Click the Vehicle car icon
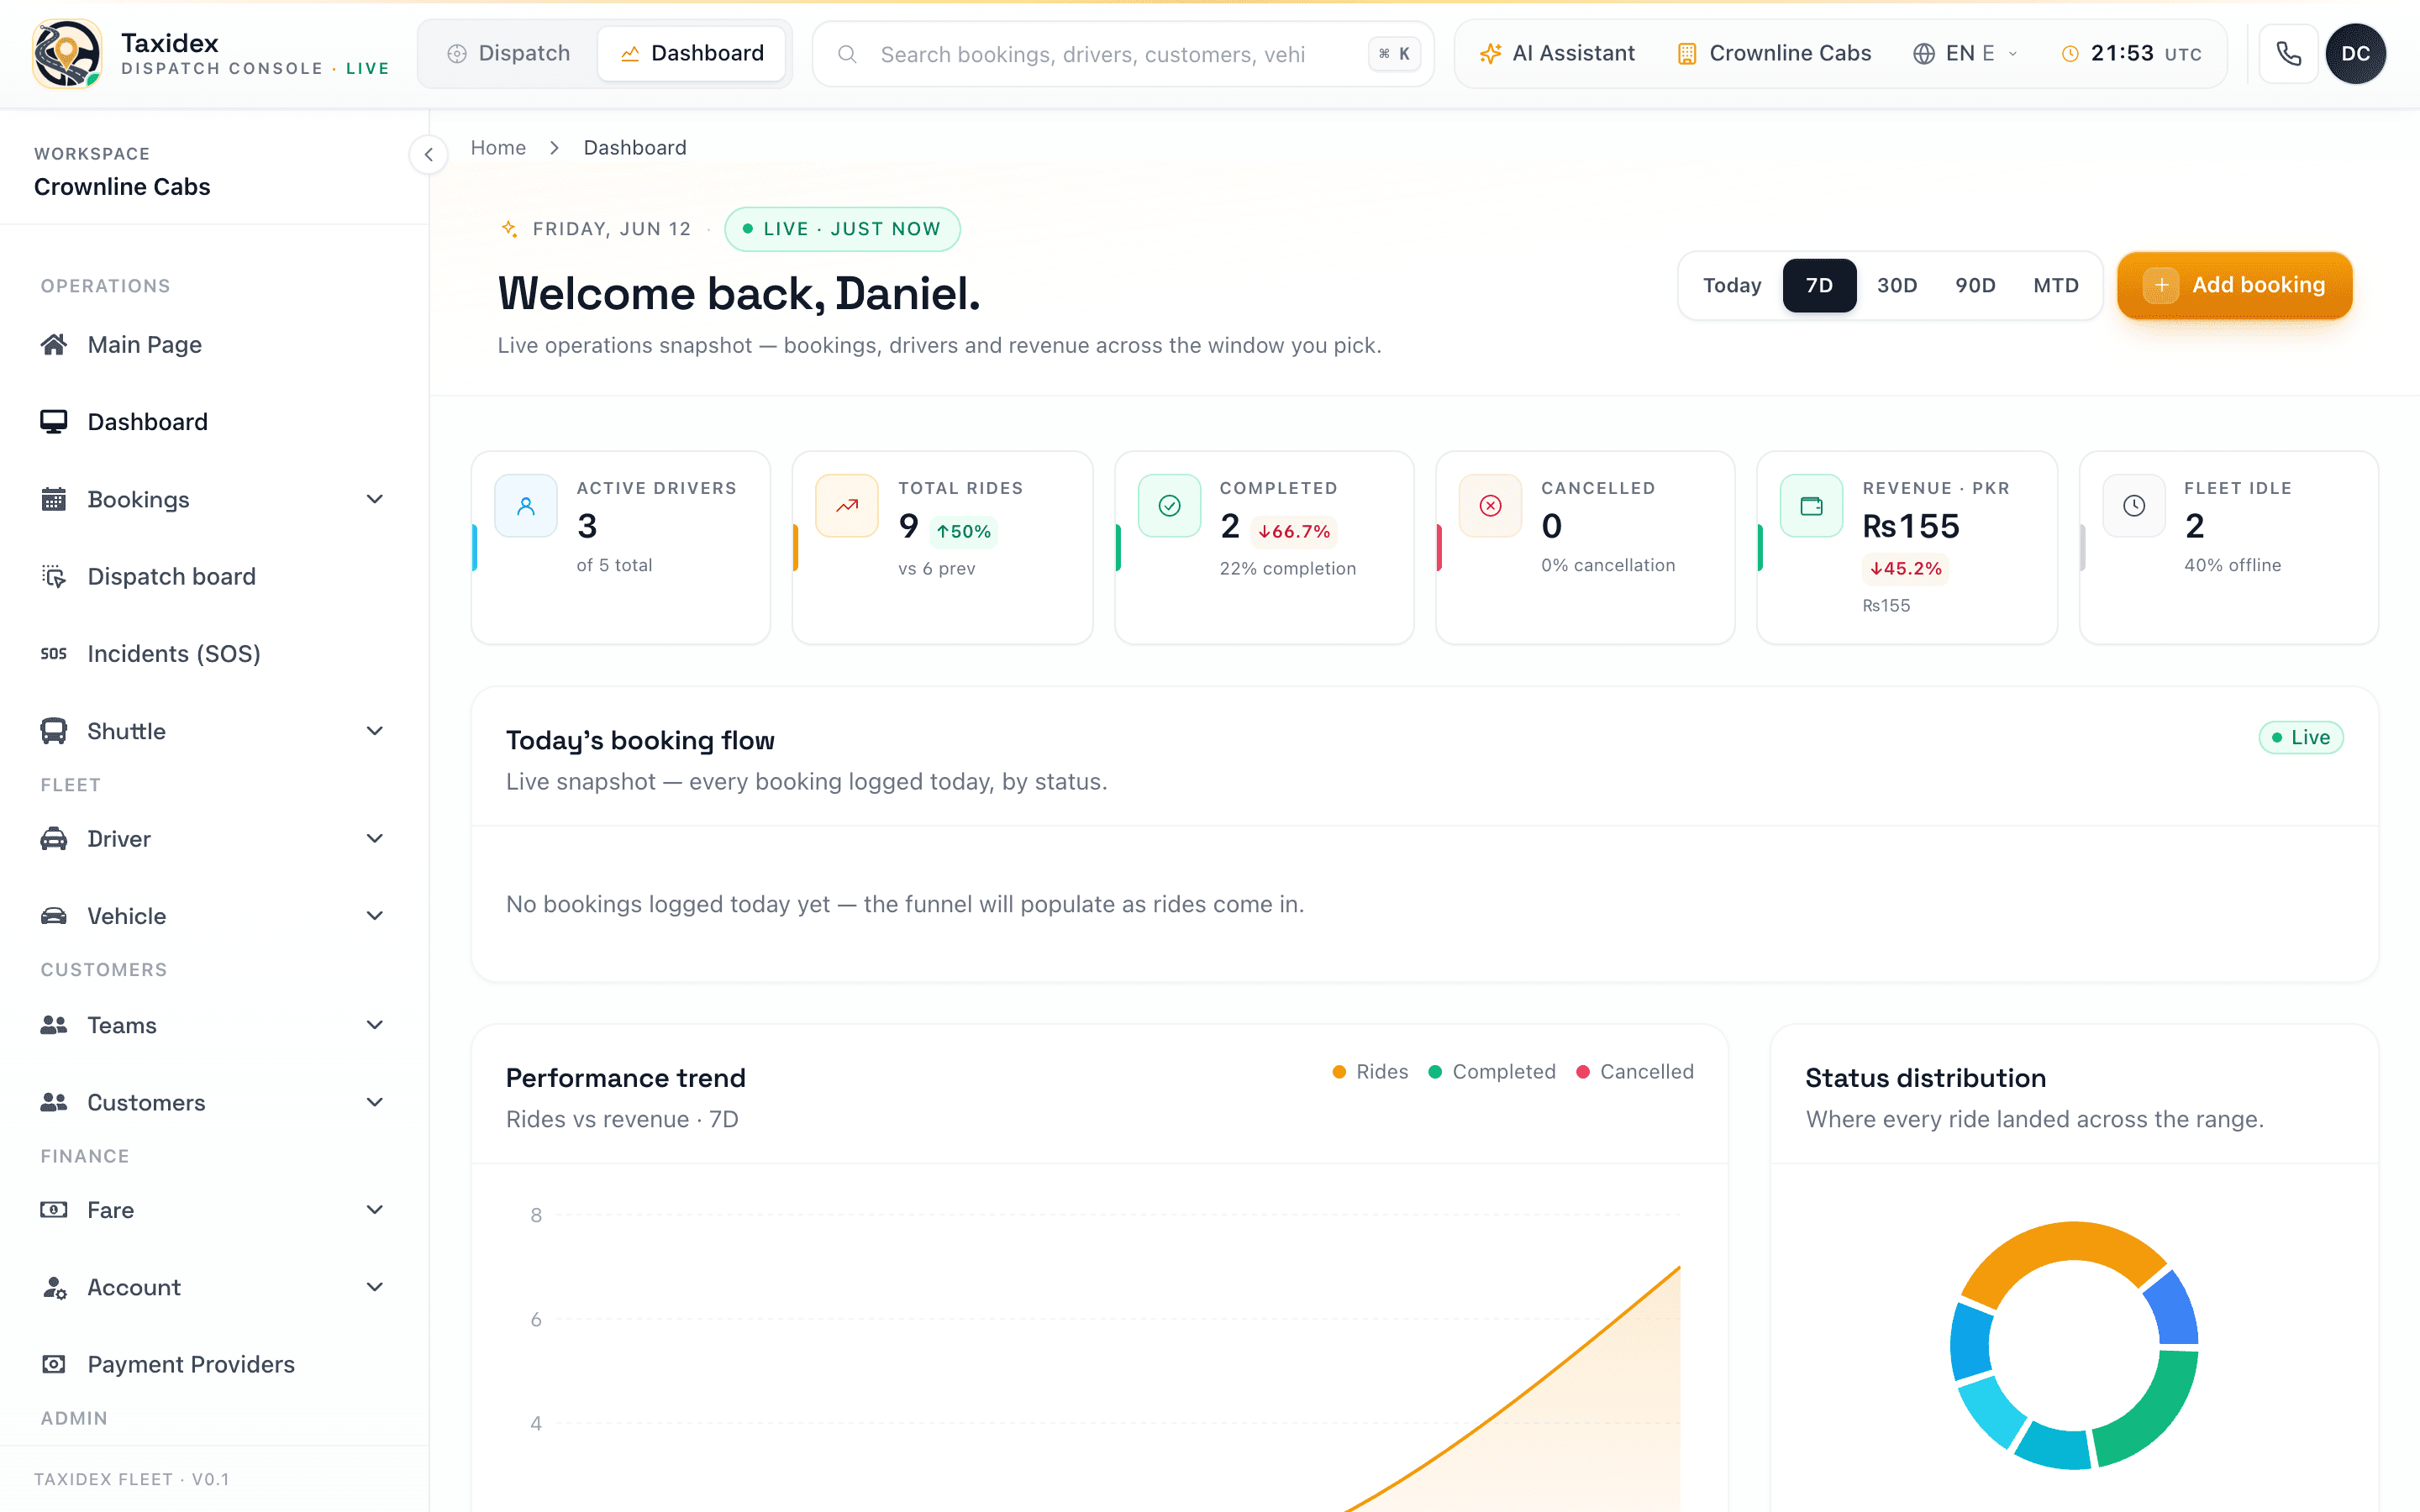The image size is (2420, 1512). (54, 916)
